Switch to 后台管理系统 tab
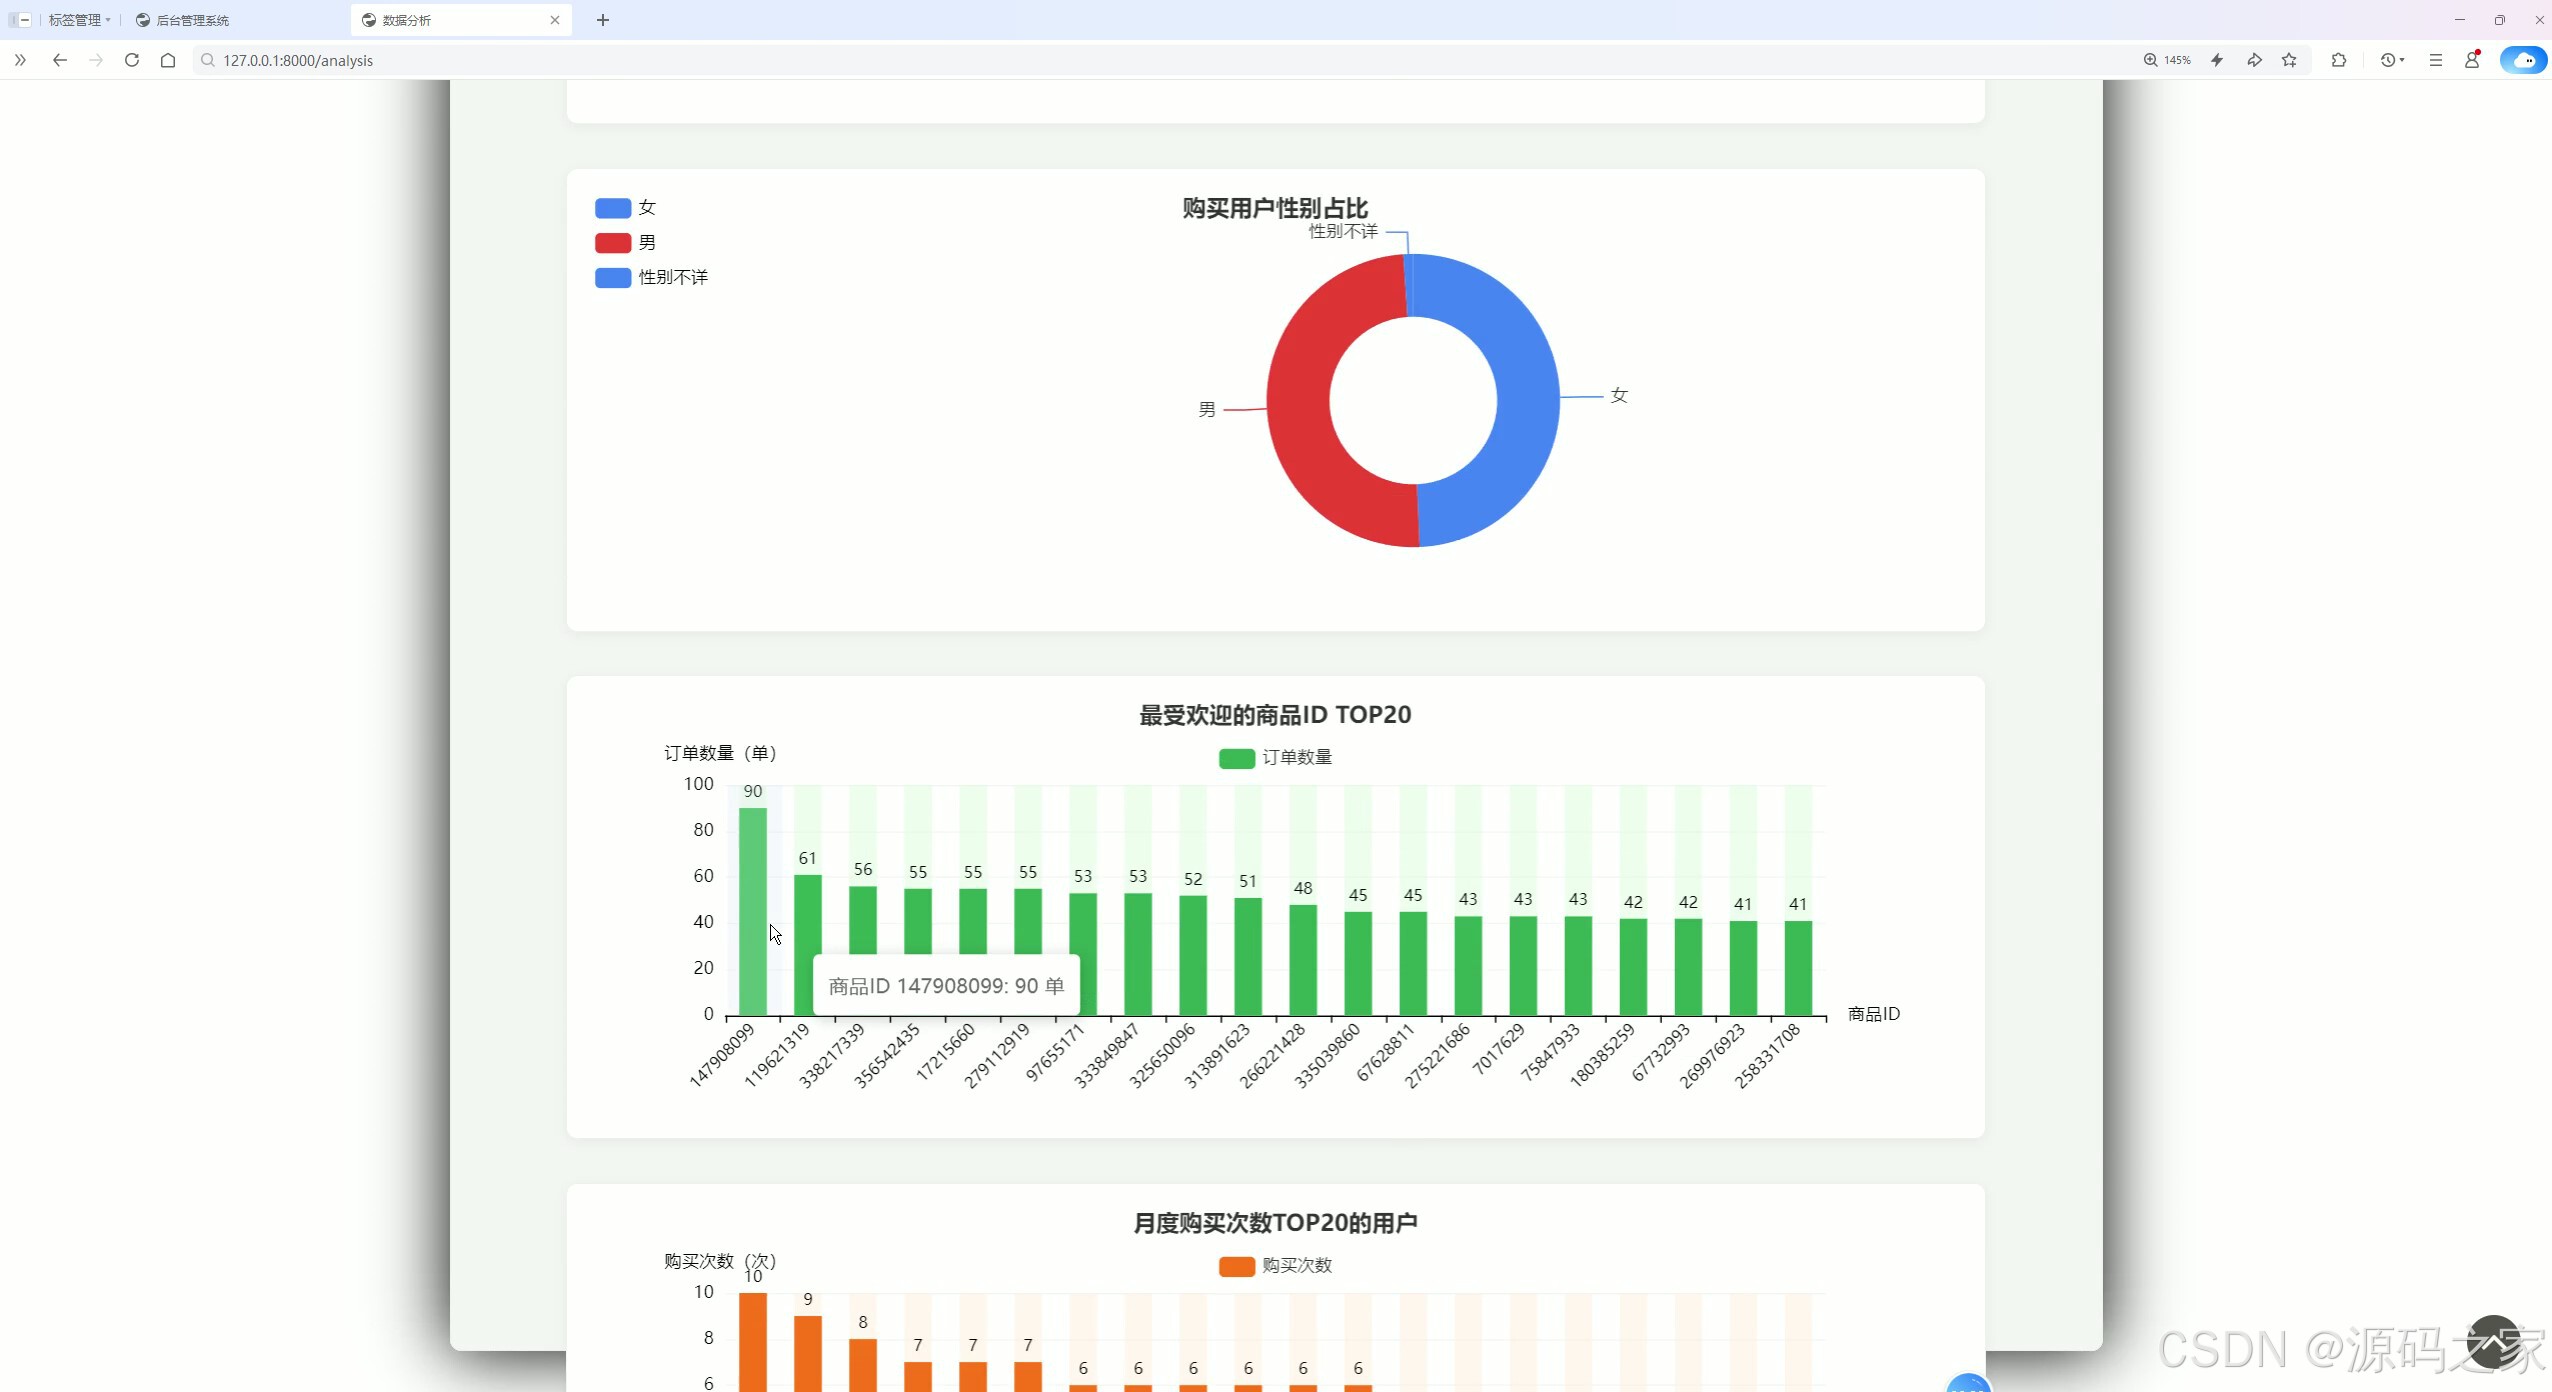Screen dimensions: 2552x1392 click(x=192, y=20)
